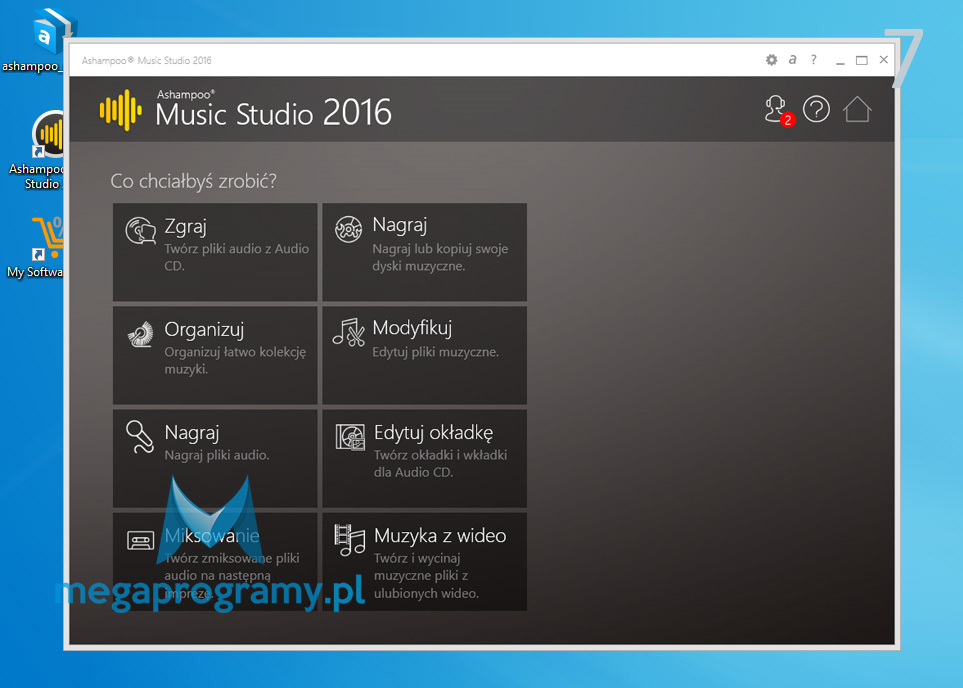Image resolution: width=963 pixels, height=688 pixels.
Task: Click the "Co chciałbyś zrobić?" heading
Action: point(193,181)
